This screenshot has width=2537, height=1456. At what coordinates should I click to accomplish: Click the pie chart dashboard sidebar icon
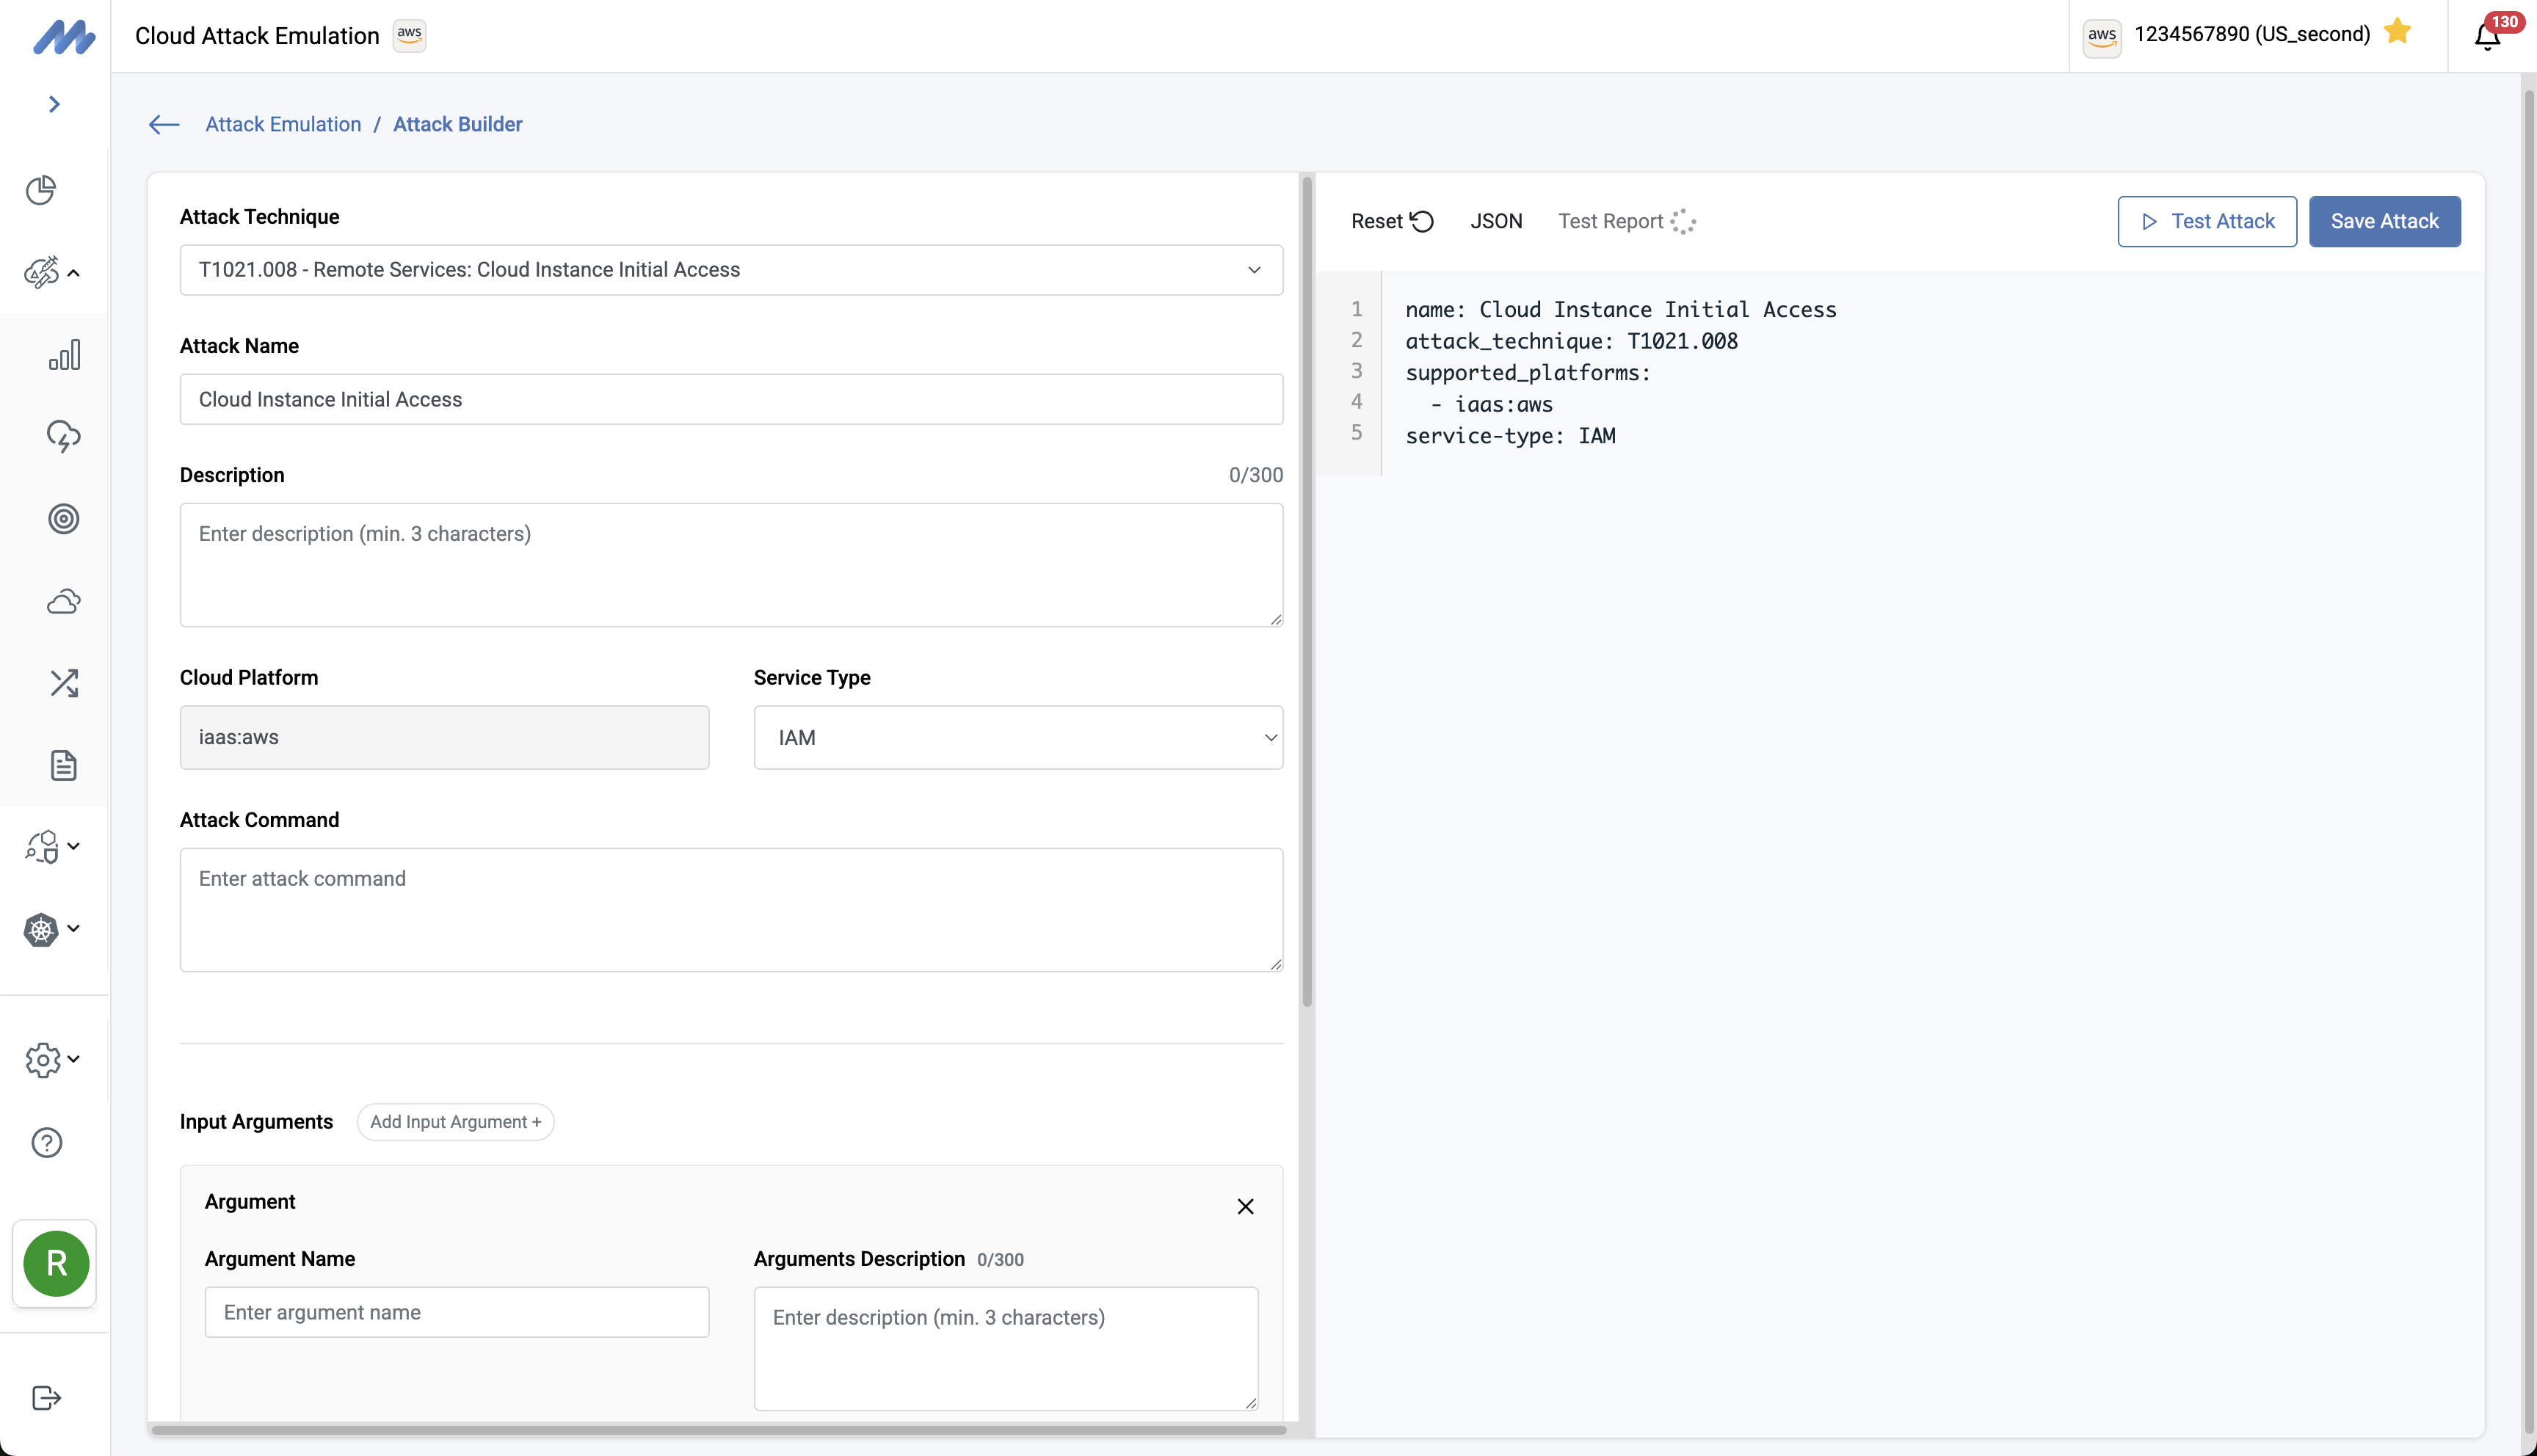[41, 190]
